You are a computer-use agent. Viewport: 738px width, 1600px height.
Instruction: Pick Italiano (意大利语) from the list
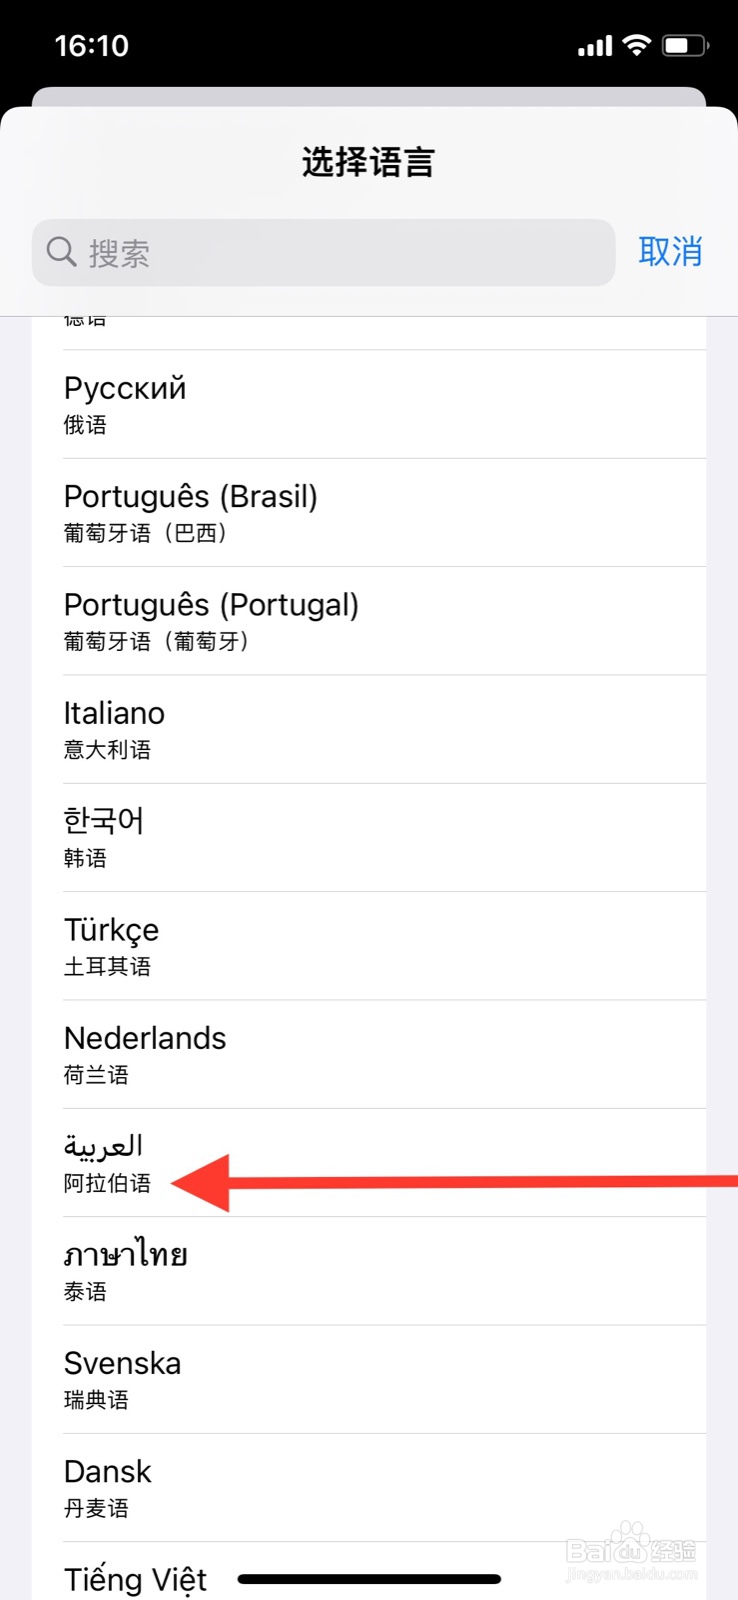(x=384, y=729)
